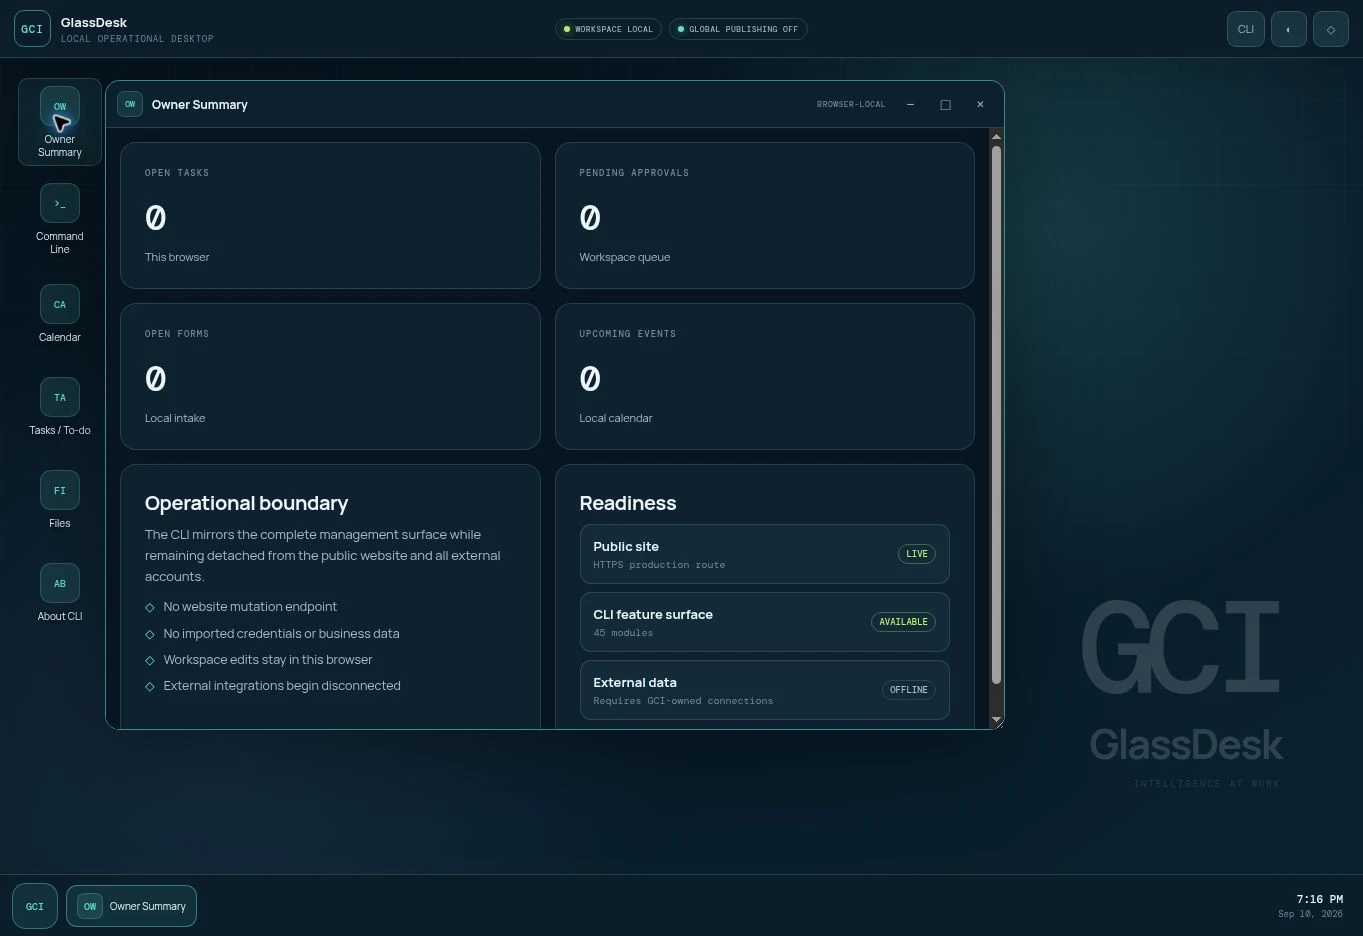Click the CLI button in top-right header

coord(1246,29)
